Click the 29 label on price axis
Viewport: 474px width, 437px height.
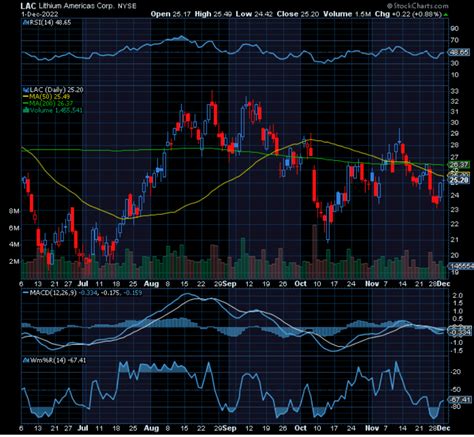(x=454, y=134)
